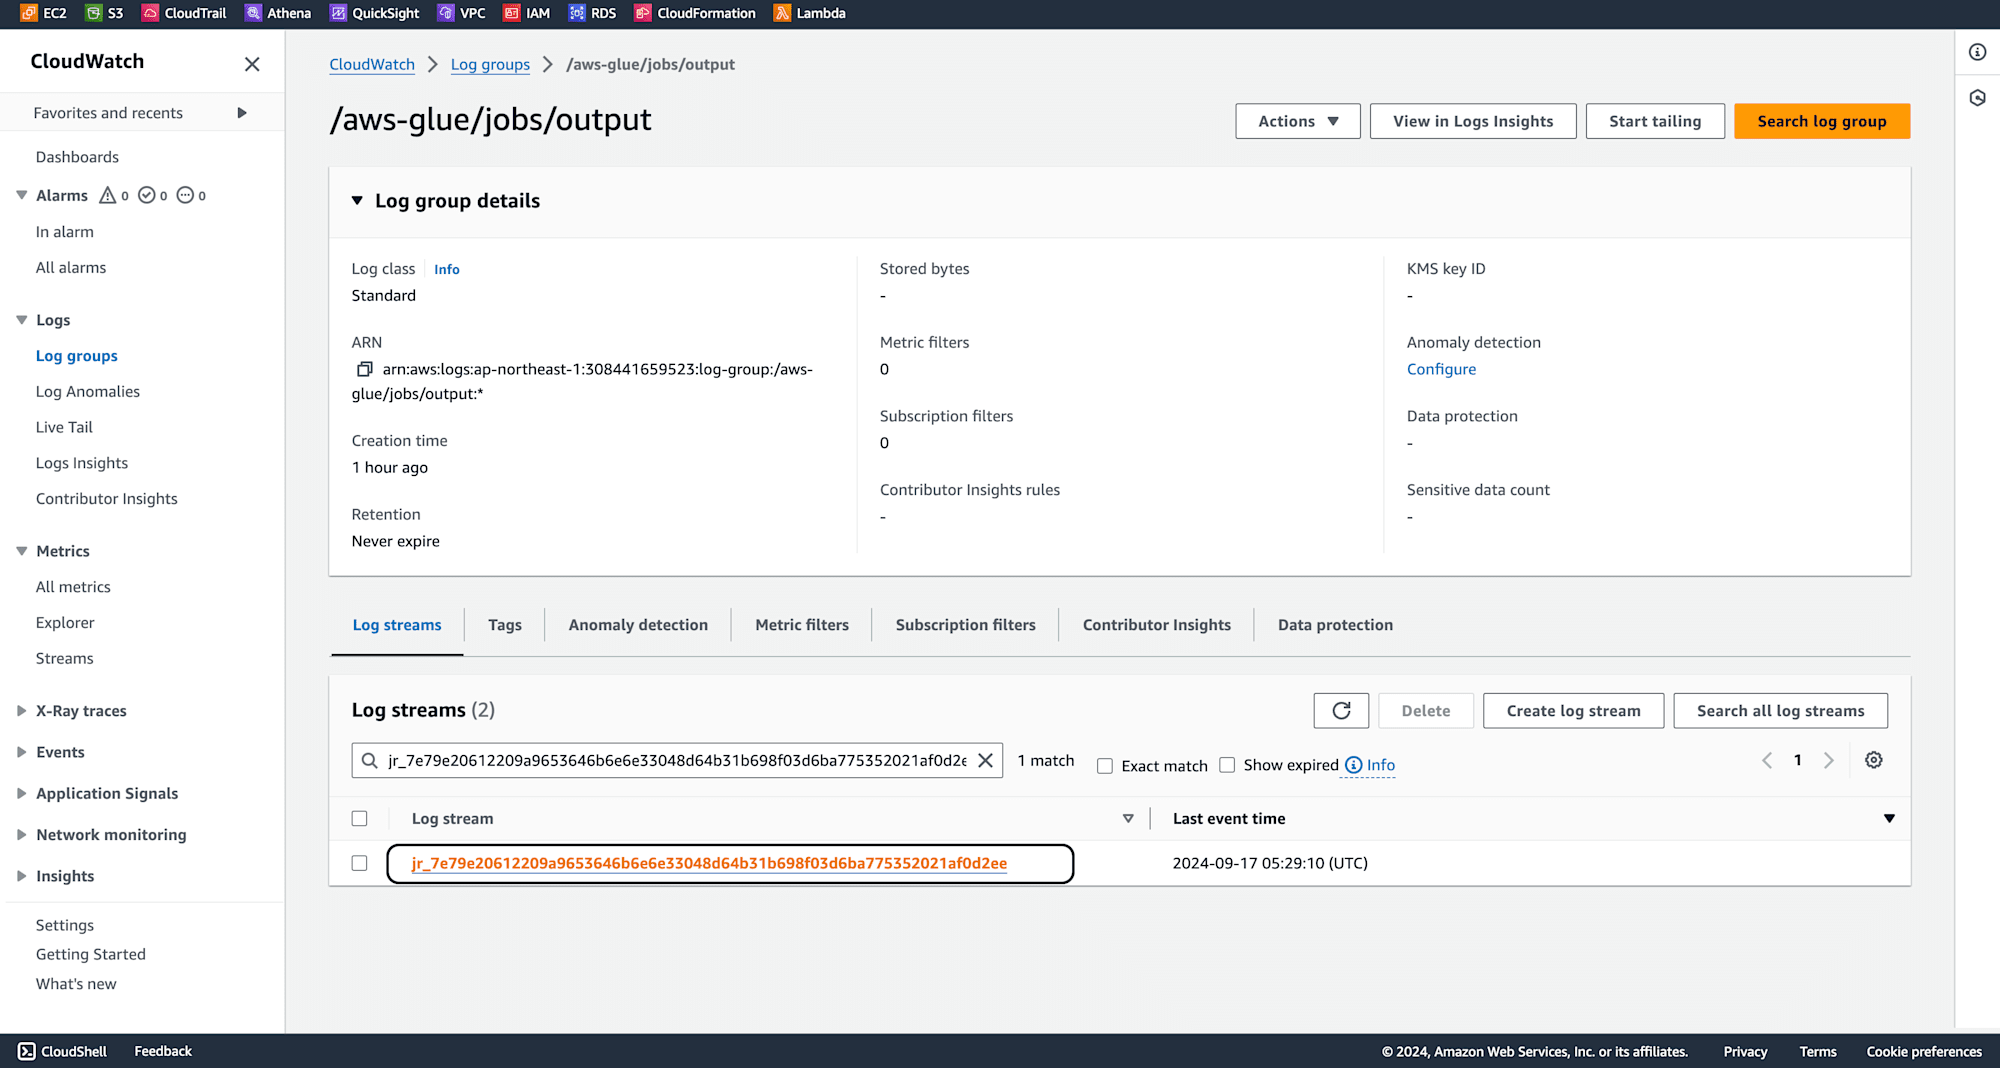This screenshot has height=1068, width=2000.
Task: Select all log streams header checkbox
Action: [360, 819]
